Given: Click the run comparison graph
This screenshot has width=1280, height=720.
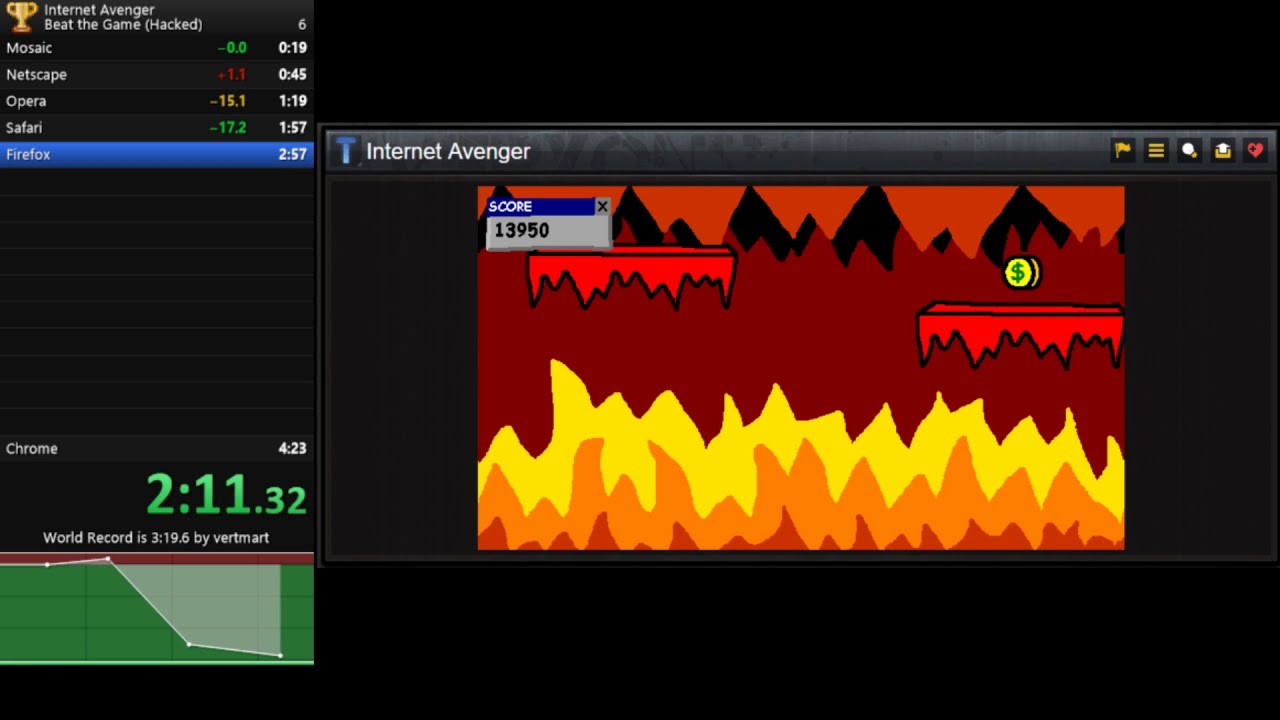Looking at the screenshot, I should click(x=157, y=608).
